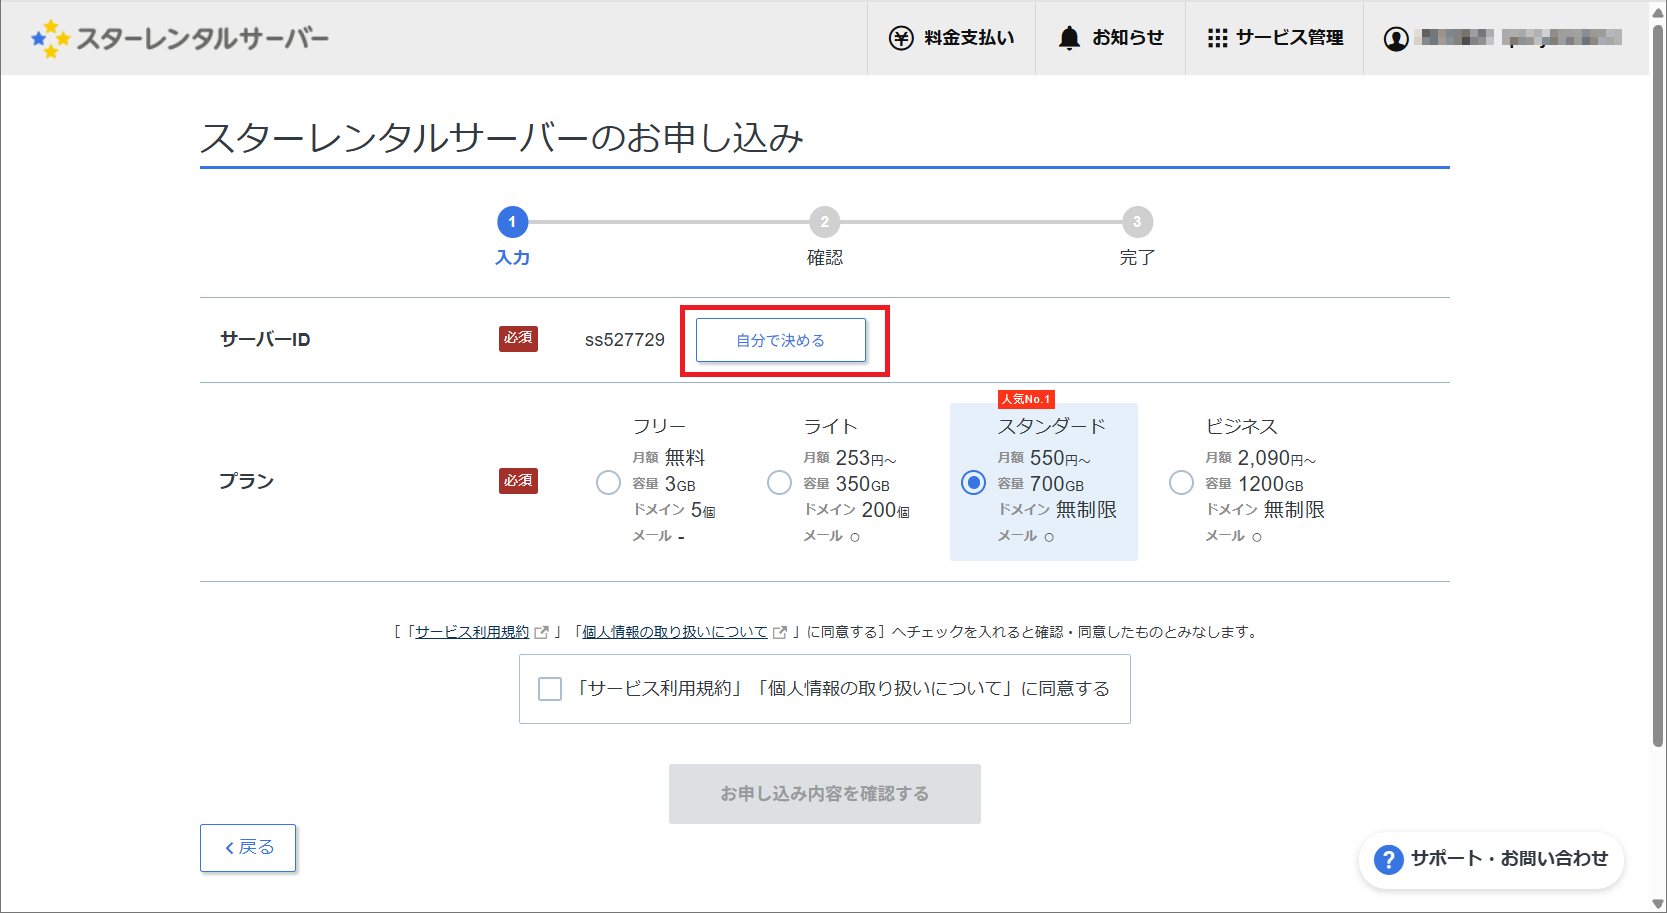Open the サービス利用規約 link
This screenshot has width=1667, height=913.
(472, 632)
